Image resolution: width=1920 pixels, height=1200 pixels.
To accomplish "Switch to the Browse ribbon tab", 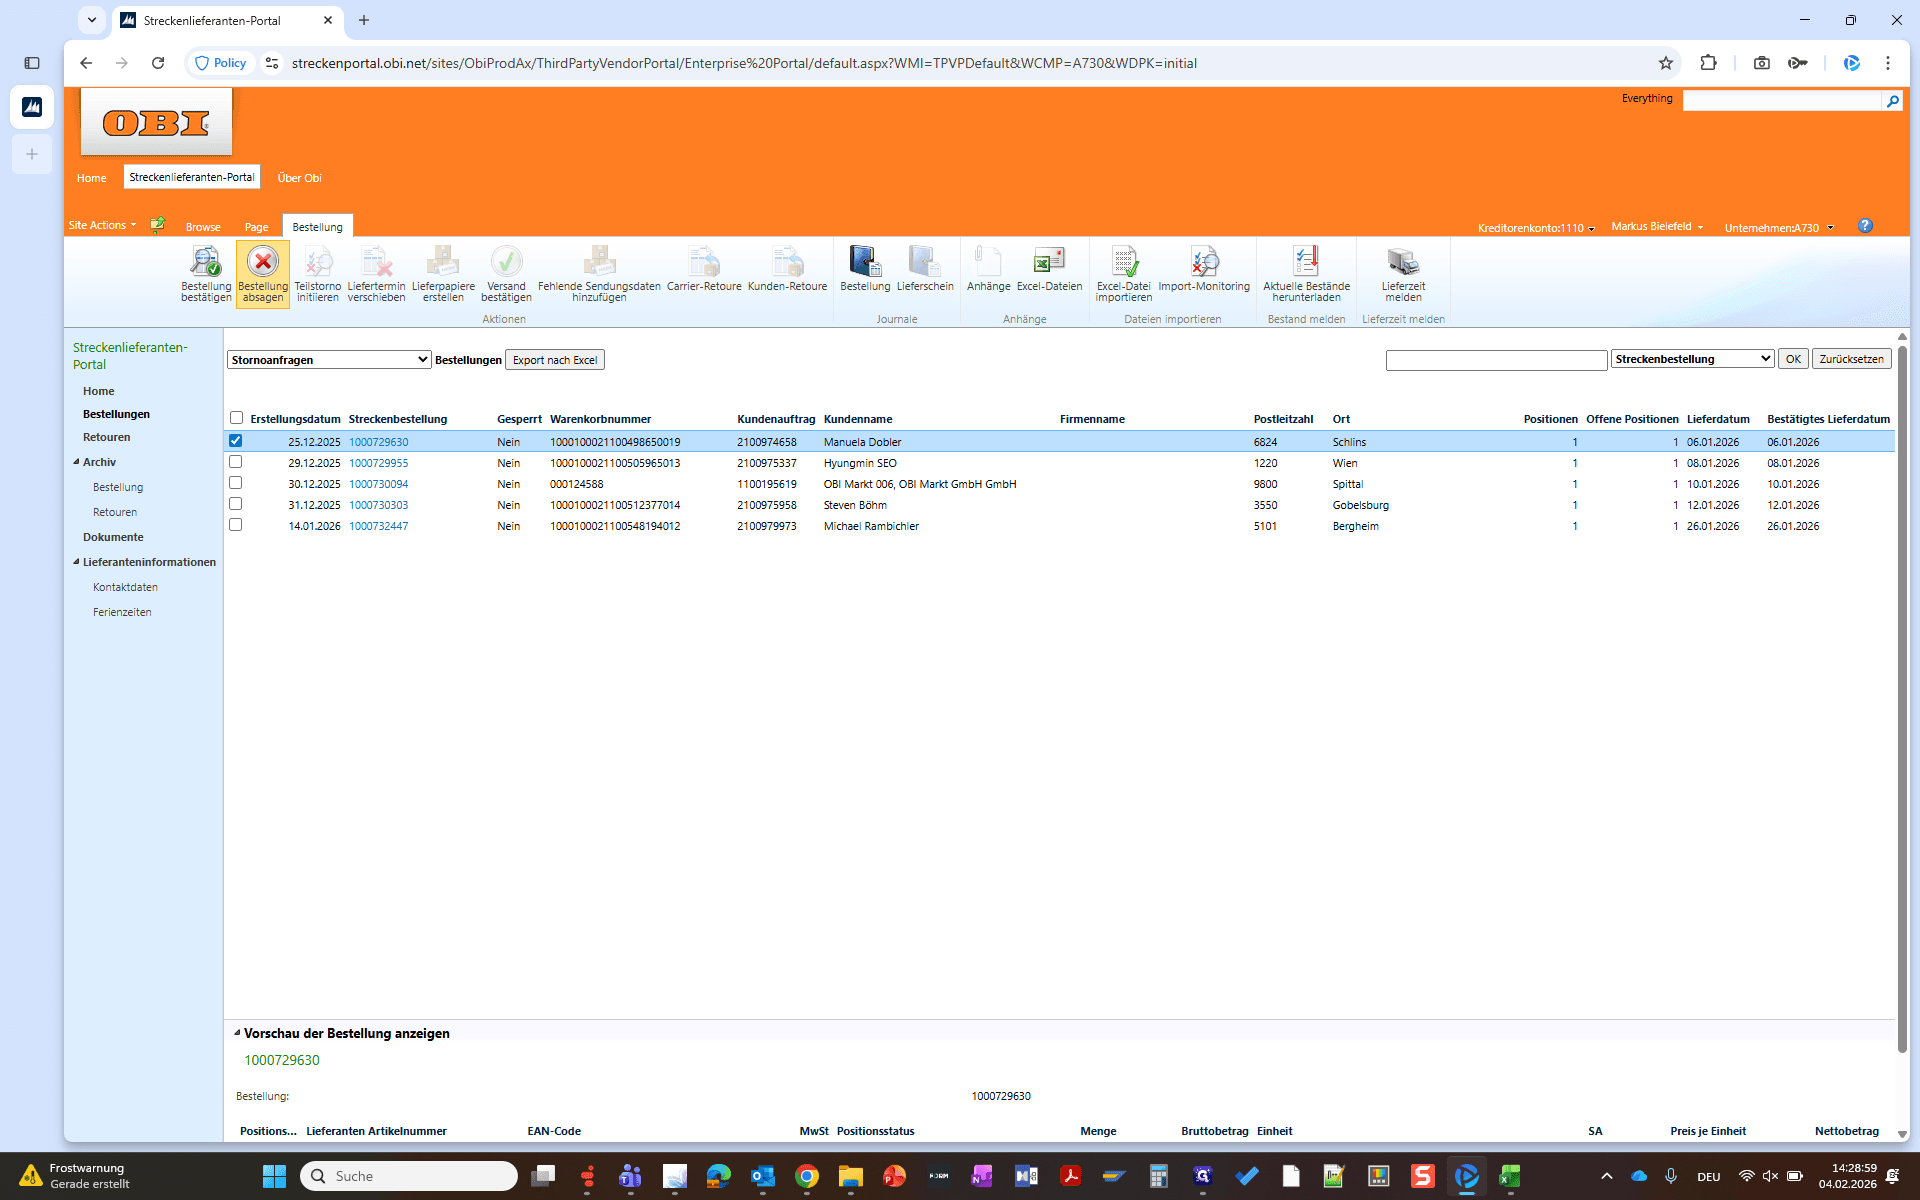I will pos(203,227).
